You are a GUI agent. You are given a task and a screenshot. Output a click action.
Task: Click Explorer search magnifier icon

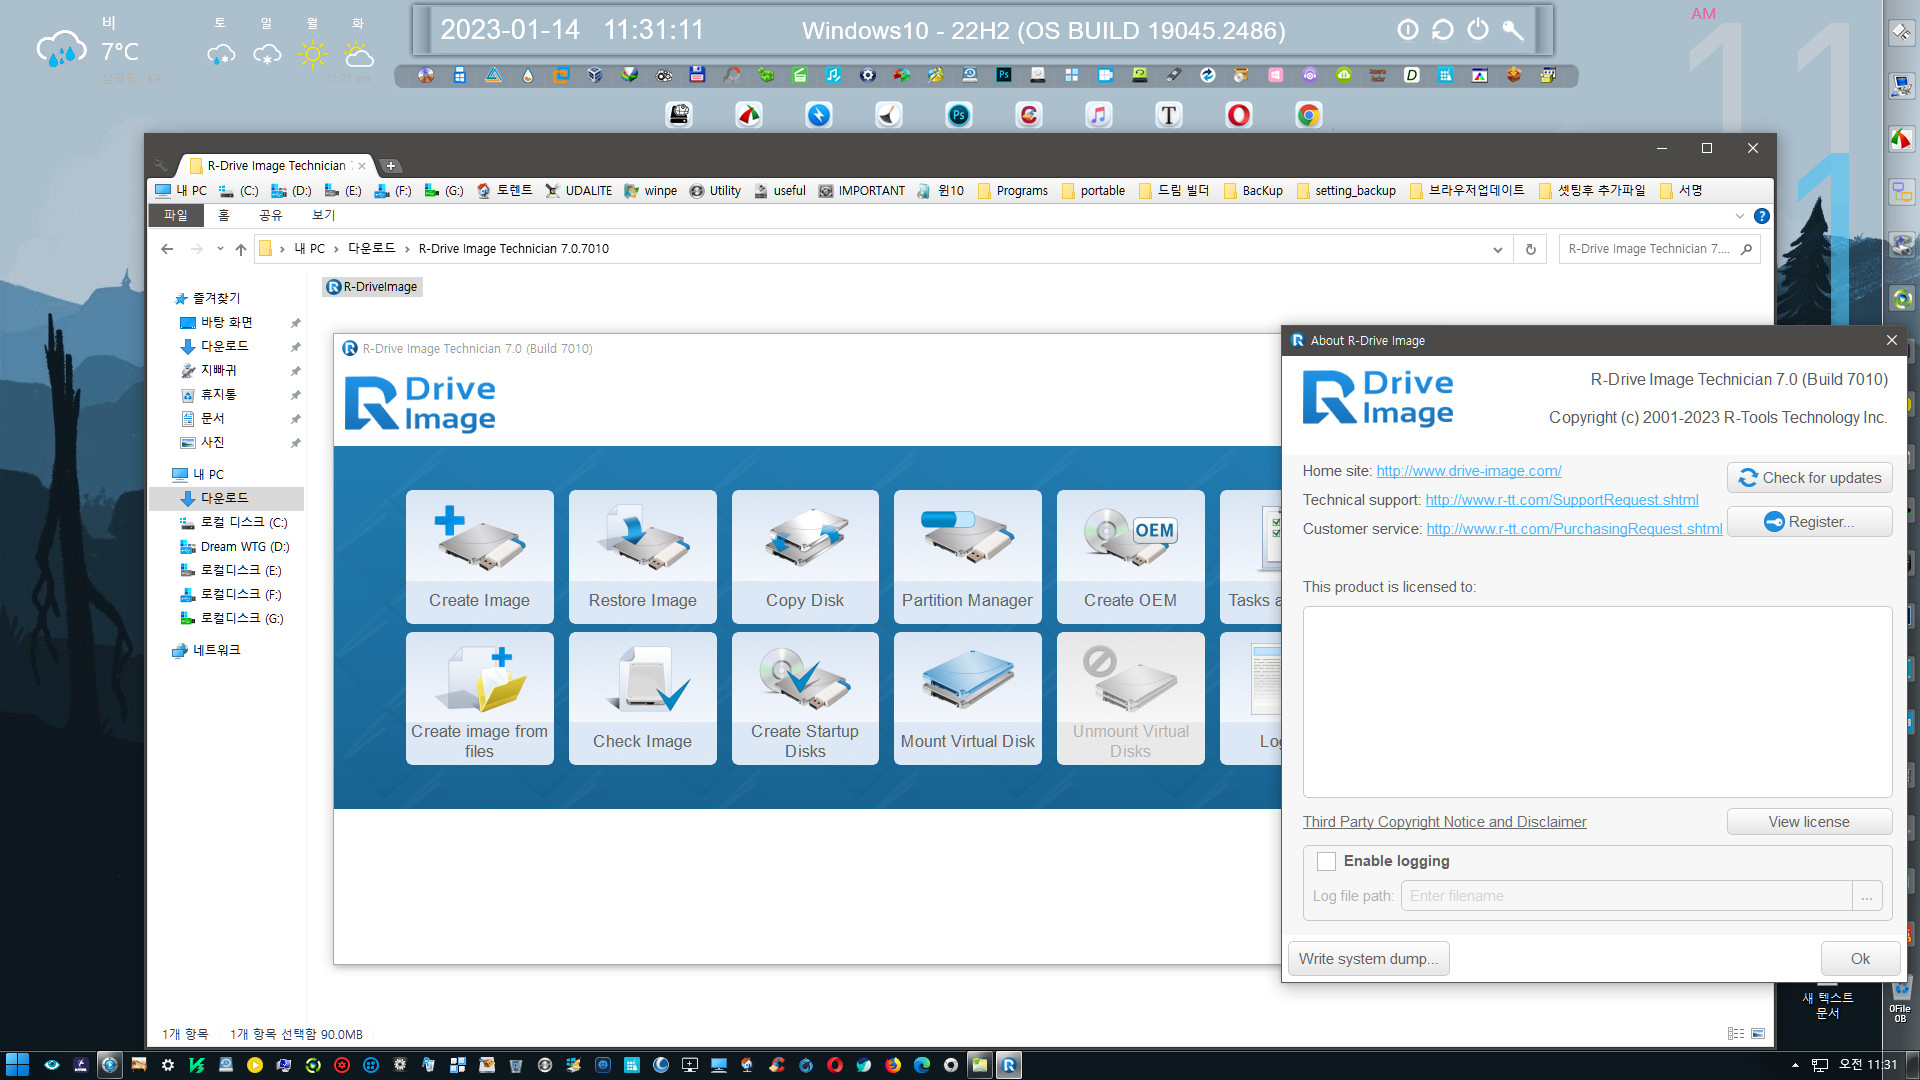pyautogui.click(x=1746, y=249)
